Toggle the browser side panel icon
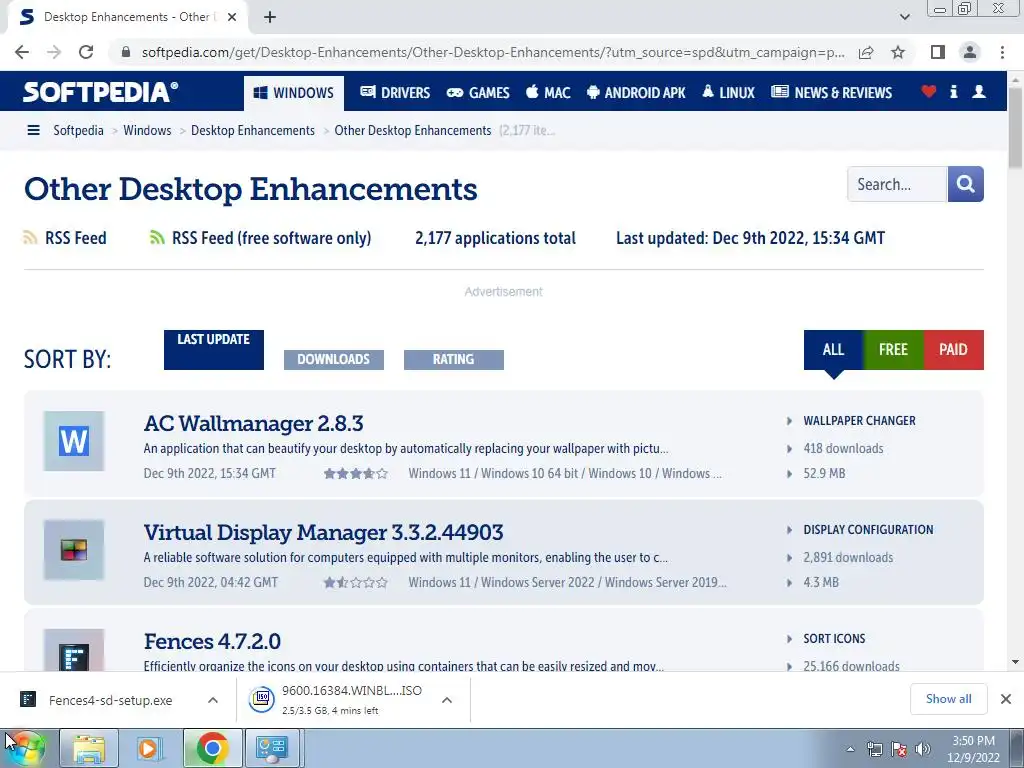The height and width of the screenshot is (768, 1024). click(938, 52)
